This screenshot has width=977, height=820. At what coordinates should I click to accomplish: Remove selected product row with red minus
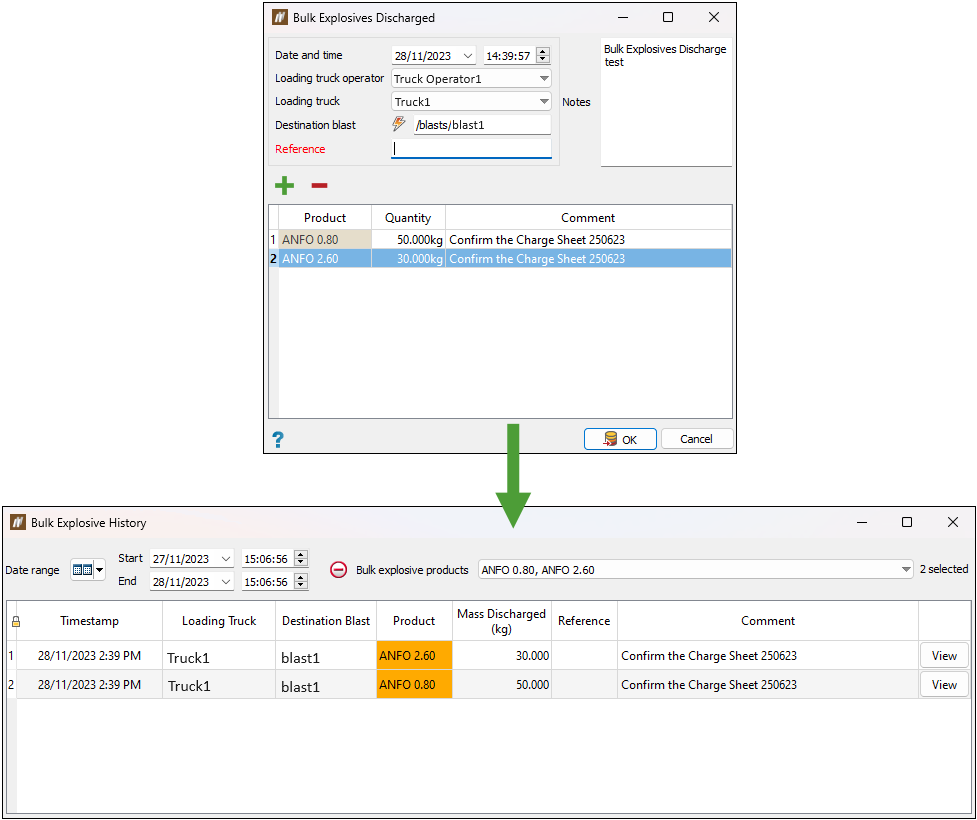click(x=319, y=185)
